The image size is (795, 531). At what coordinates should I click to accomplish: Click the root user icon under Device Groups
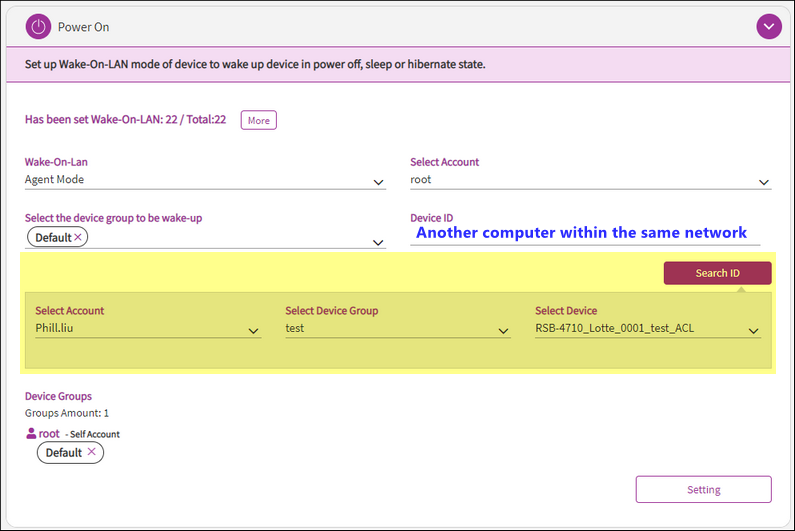pyautogui.click(x=31, y=434)
